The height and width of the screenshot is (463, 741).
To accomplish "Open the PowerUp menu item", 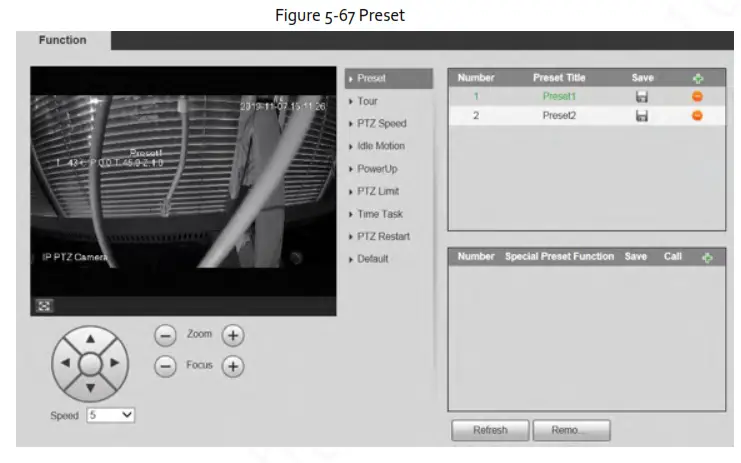I will pos(377,169).
